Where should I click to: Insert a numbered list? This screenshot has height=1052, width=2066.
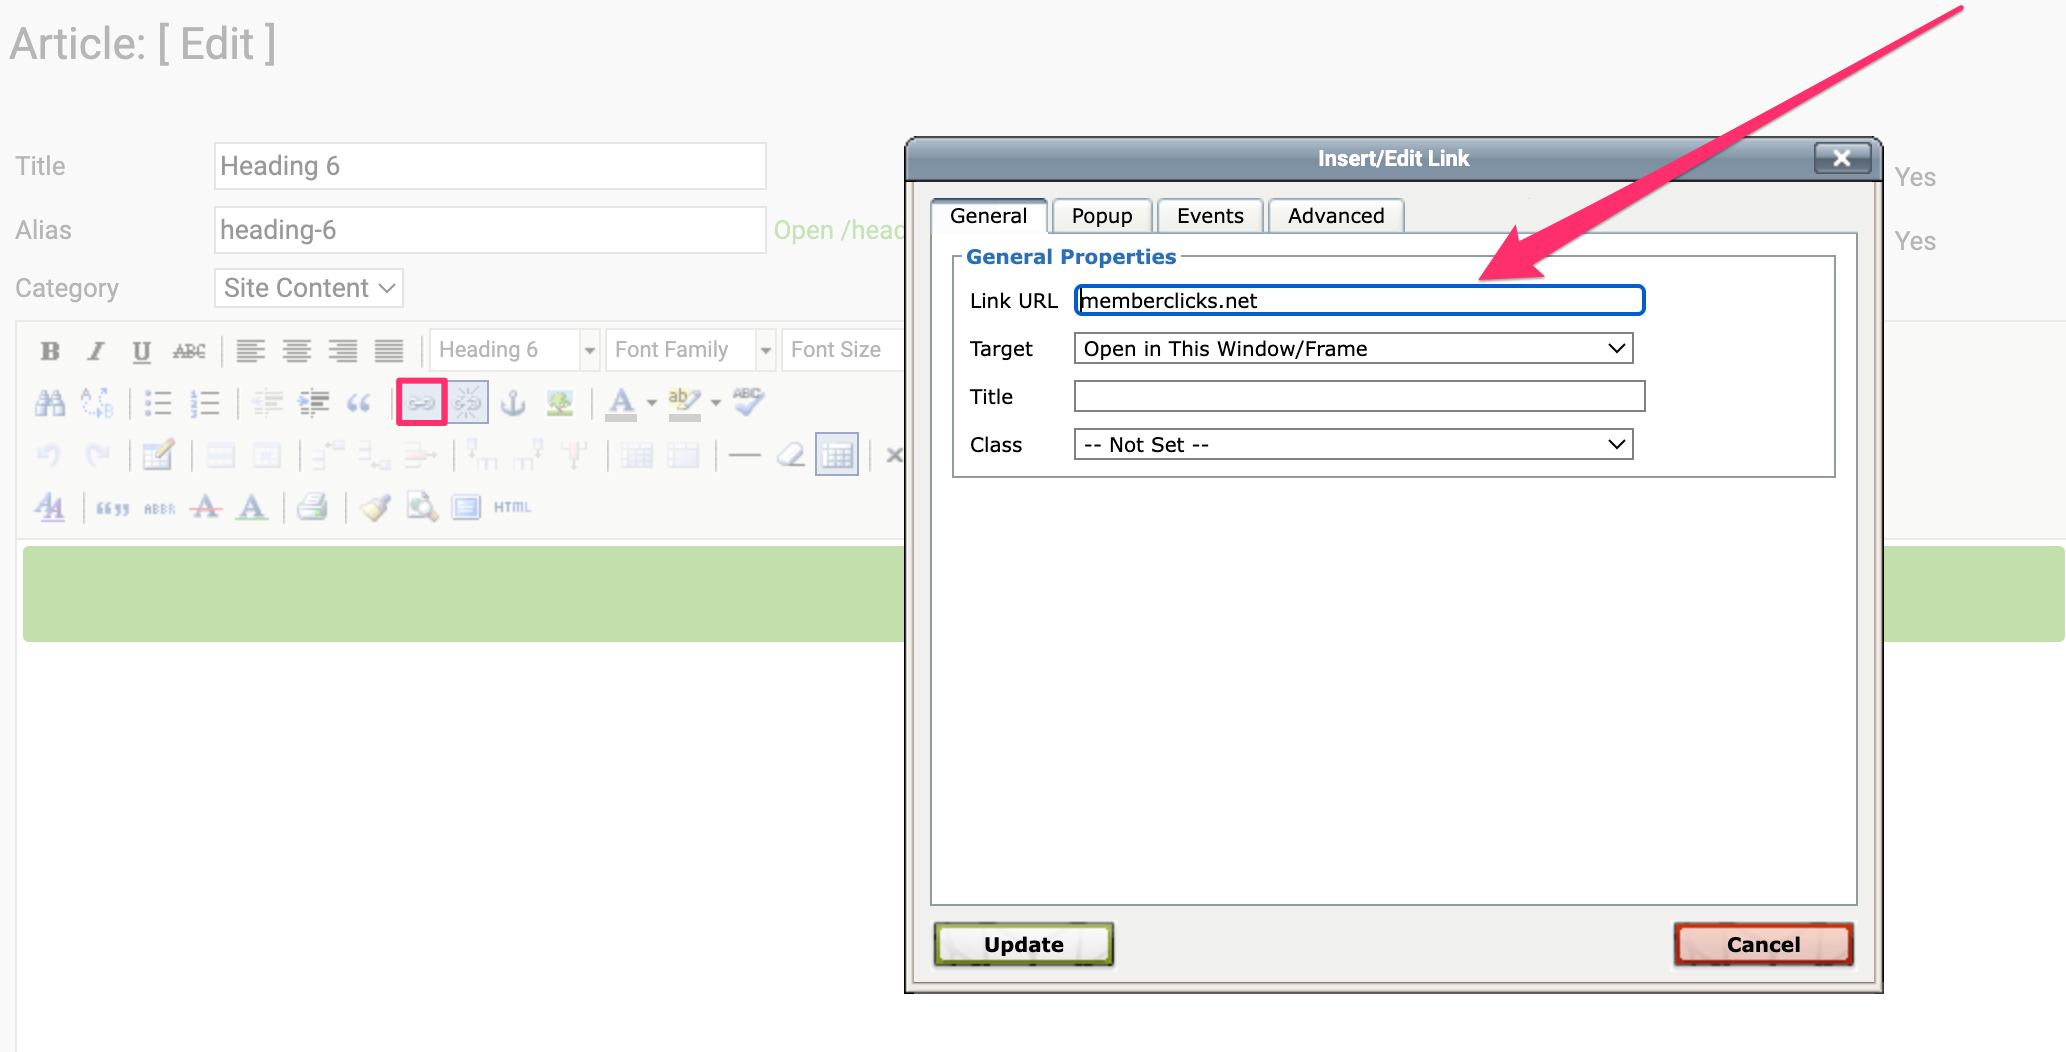(x=205, y=403)
